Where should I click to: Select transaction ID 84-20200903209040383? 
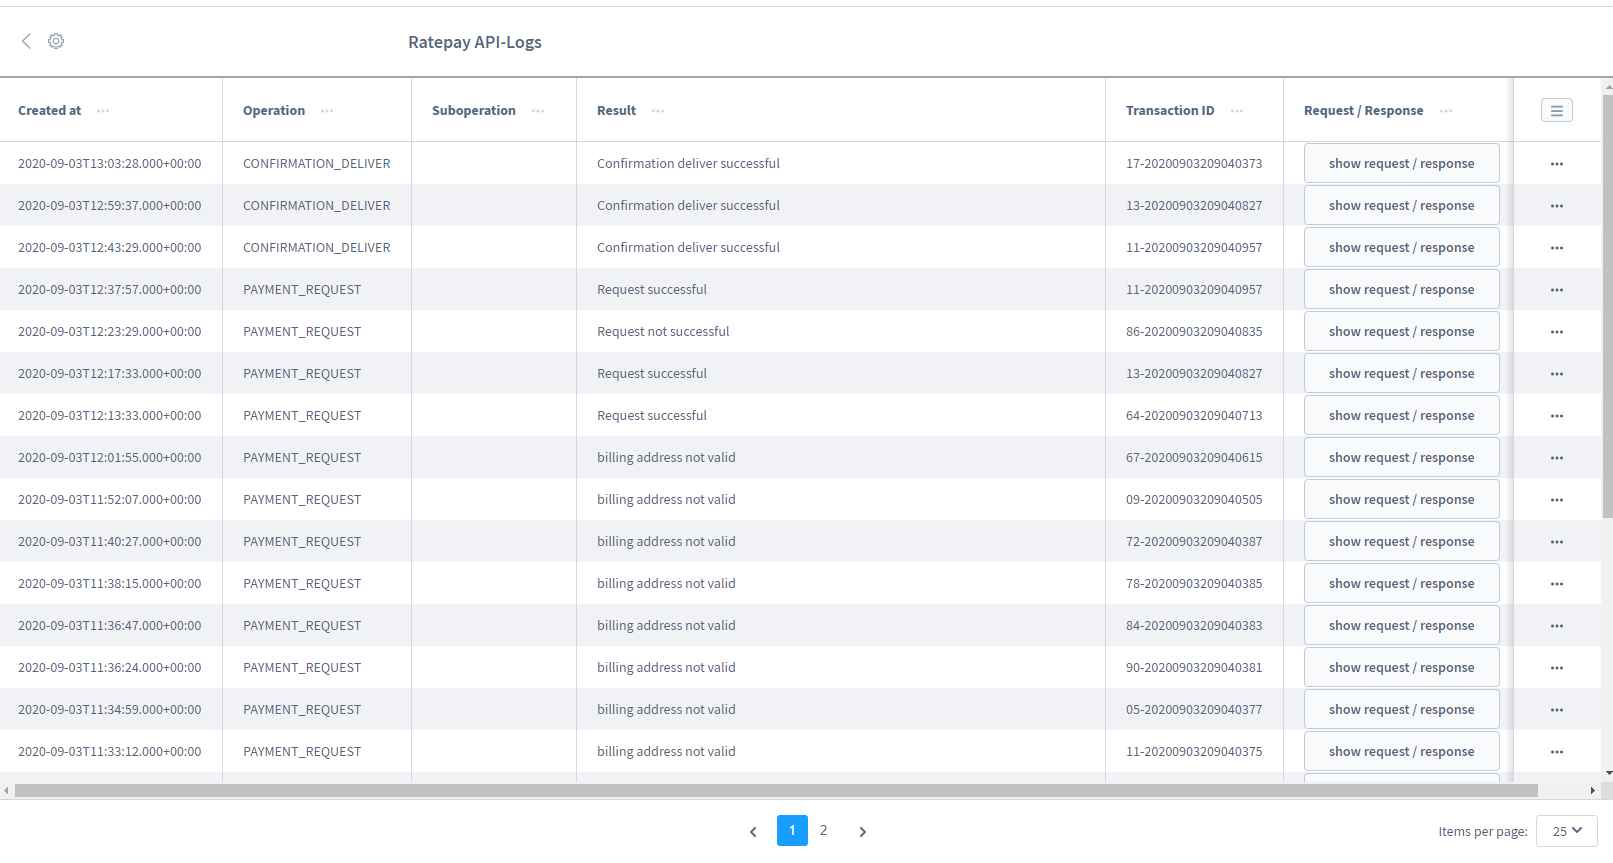[1194, 625]
